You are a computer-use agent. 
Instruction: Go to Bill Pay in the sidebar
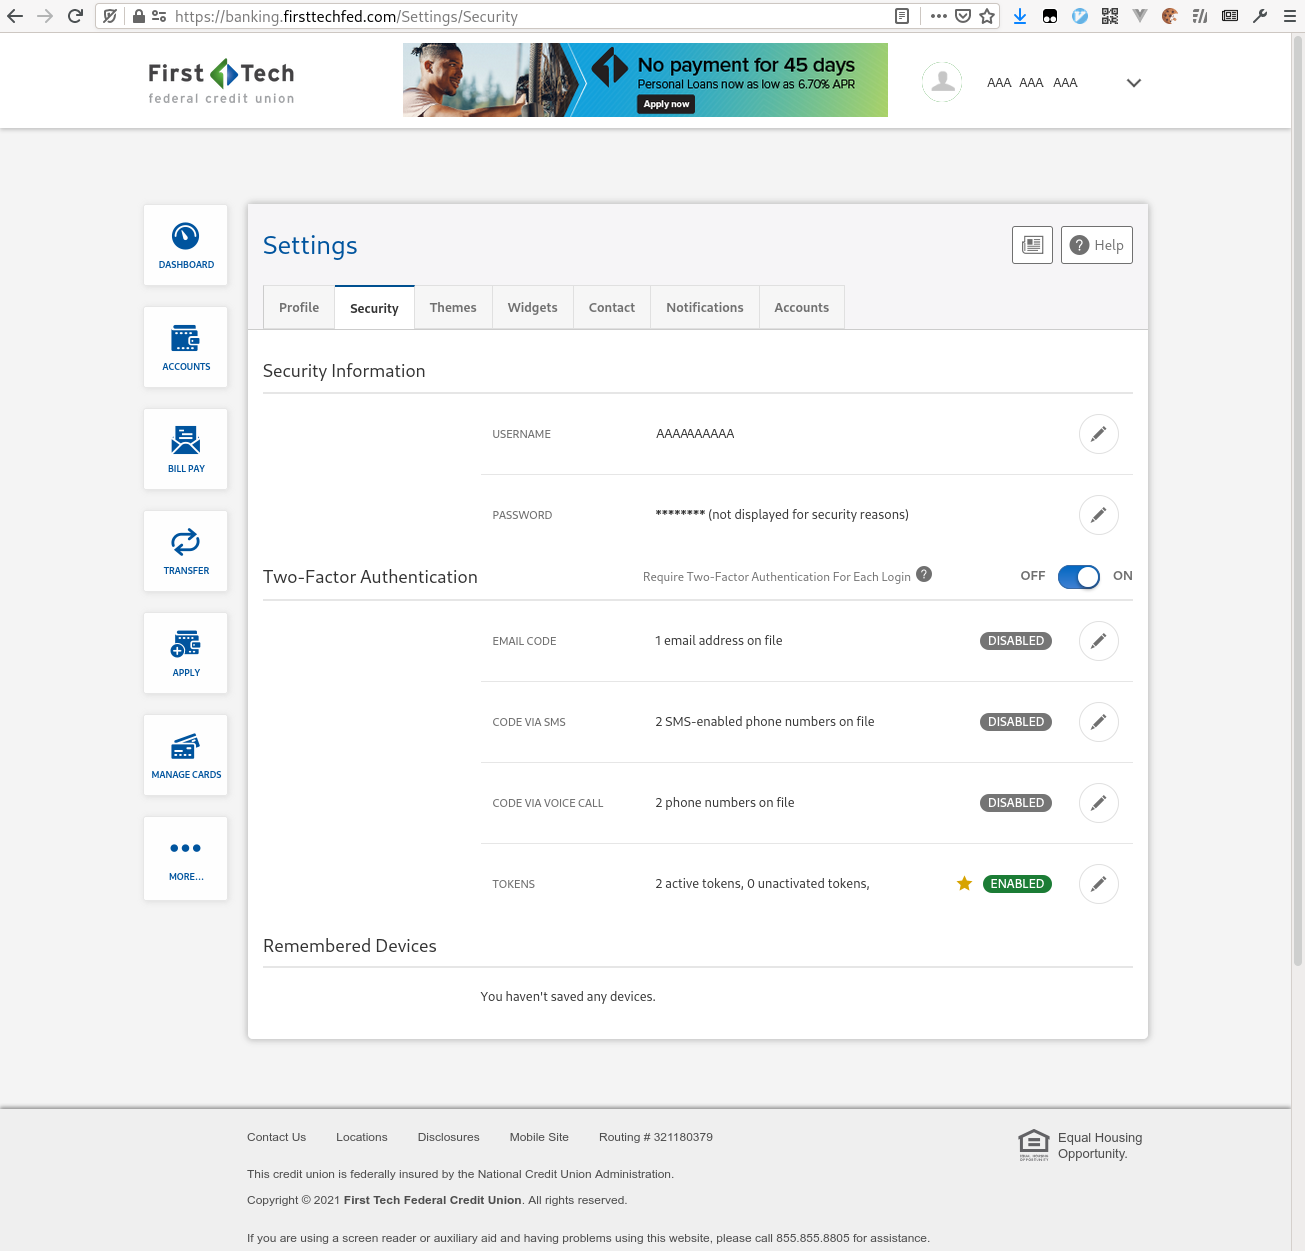pyautogui.click(x=186, y=449)
